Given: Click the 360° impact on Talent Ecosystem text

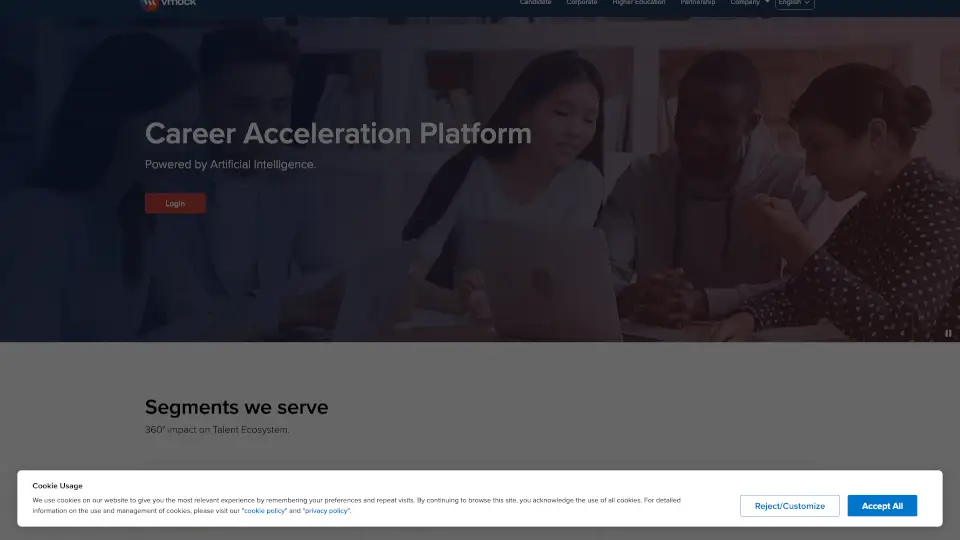Looking at the screenshot, I should tap(217, 430).
